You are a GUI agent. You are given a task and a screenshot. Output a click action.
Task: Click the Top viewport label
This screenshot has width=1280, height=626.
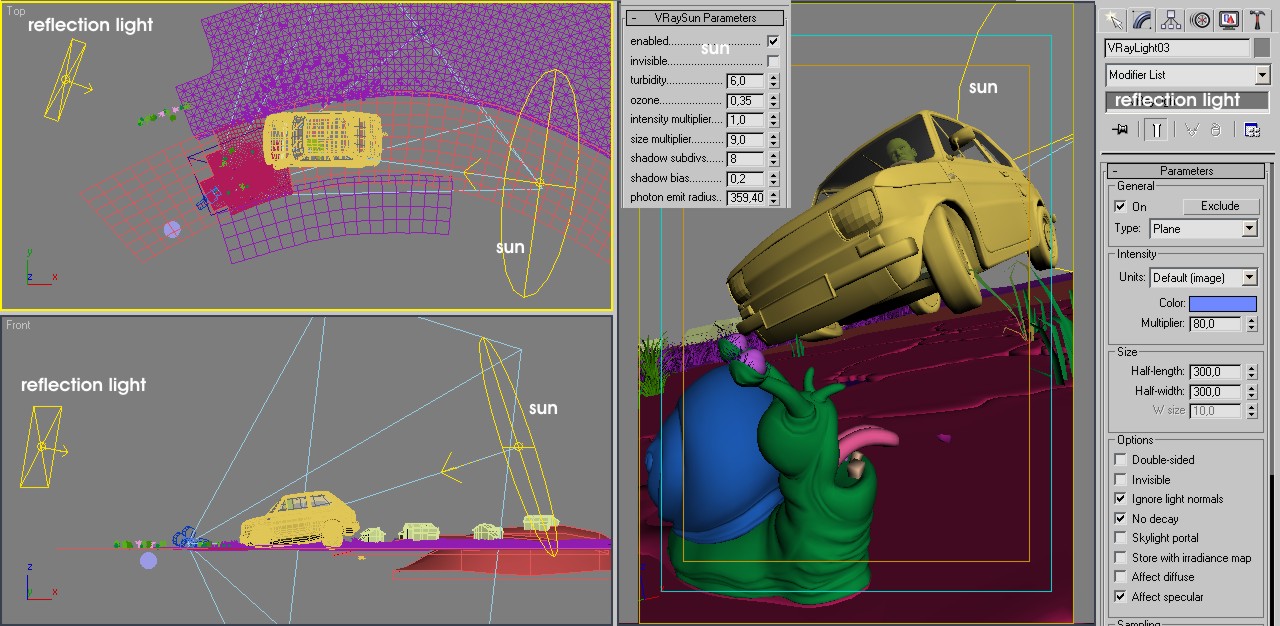point(16,11)
